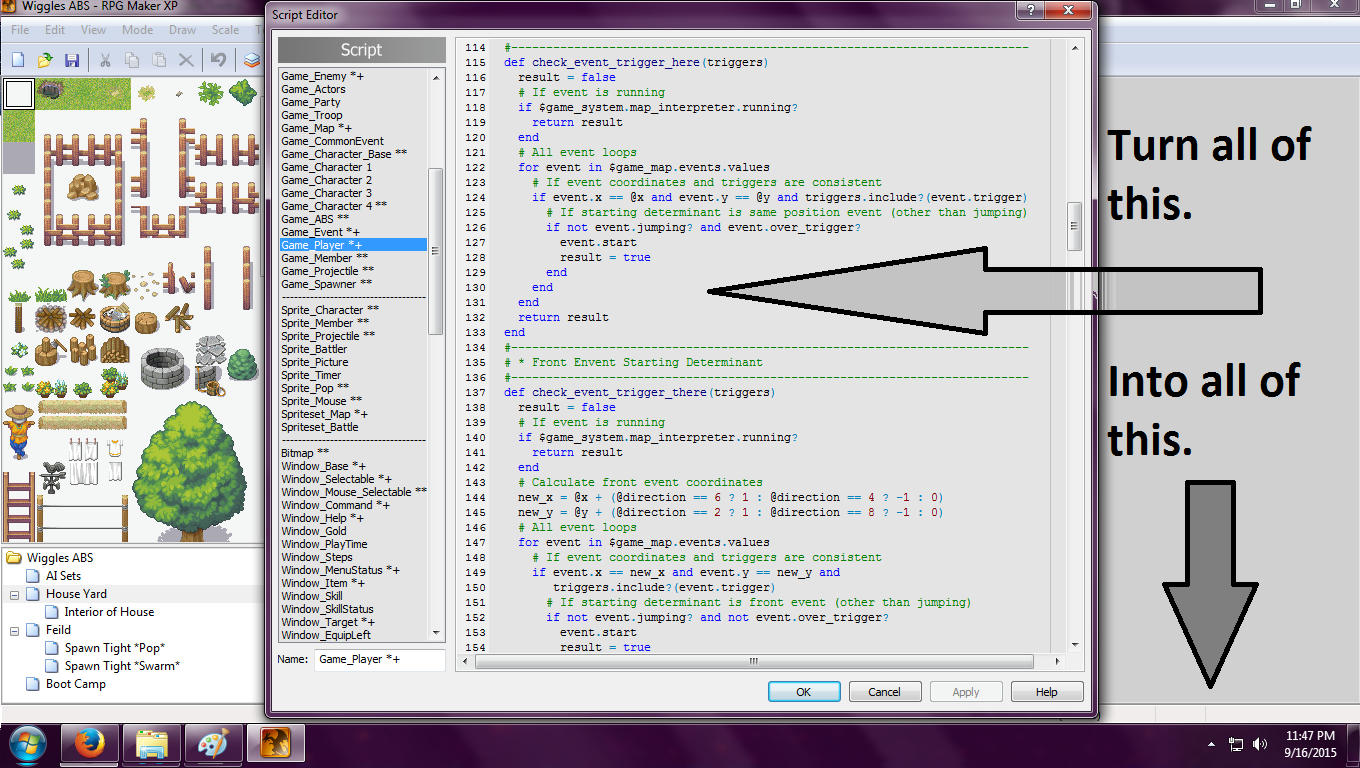Paste using the clipboard toolbar icon
The width and height of the screenshot is (1360, 768).
[157, 60]
